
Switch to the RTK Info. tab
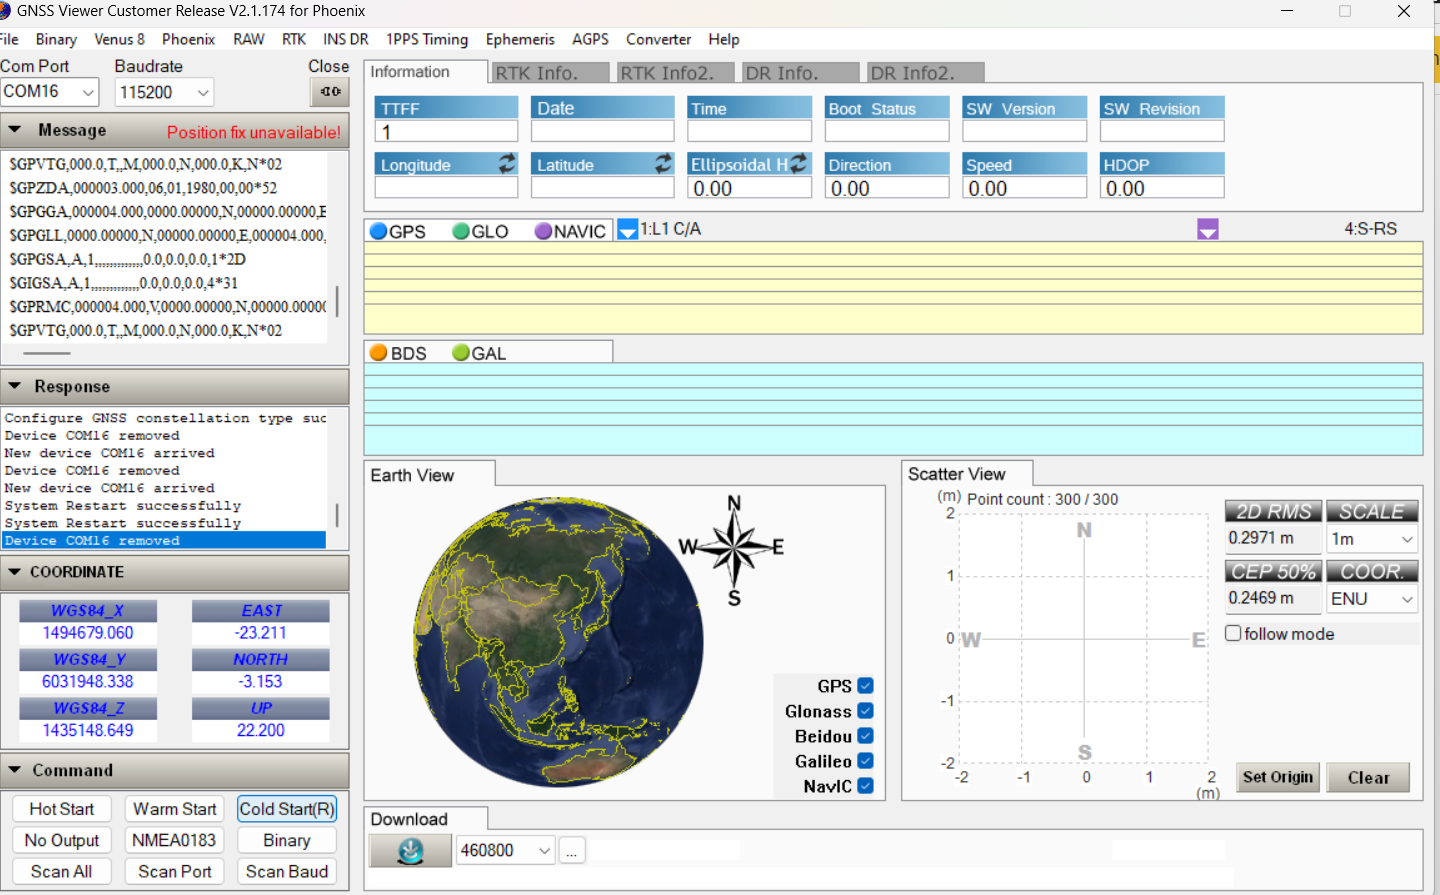(x=549, y=73)
